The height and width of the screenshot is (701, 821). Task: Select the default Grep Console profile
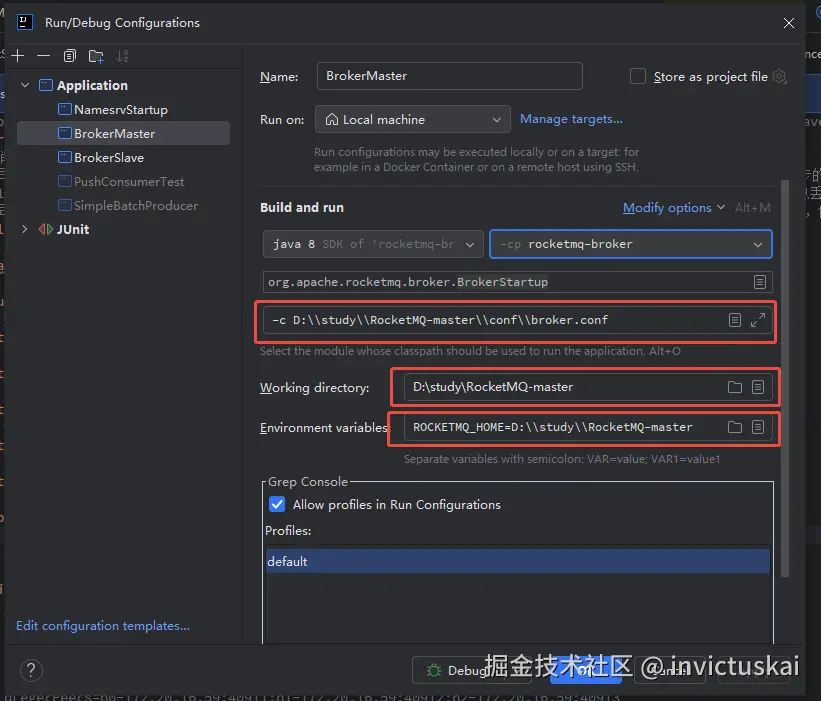pos(517,561)
